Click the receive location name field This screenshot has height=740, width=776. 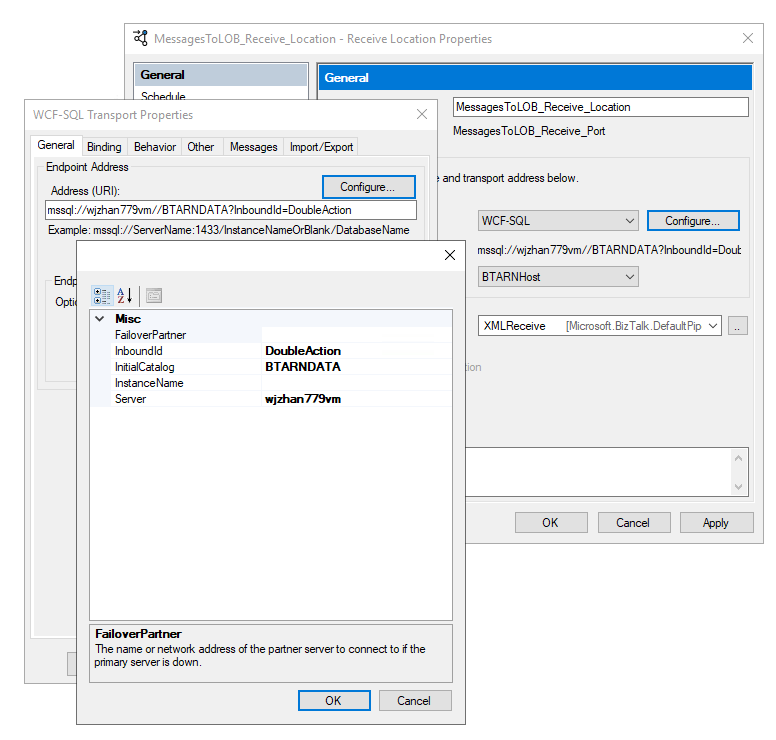(600, 107)
